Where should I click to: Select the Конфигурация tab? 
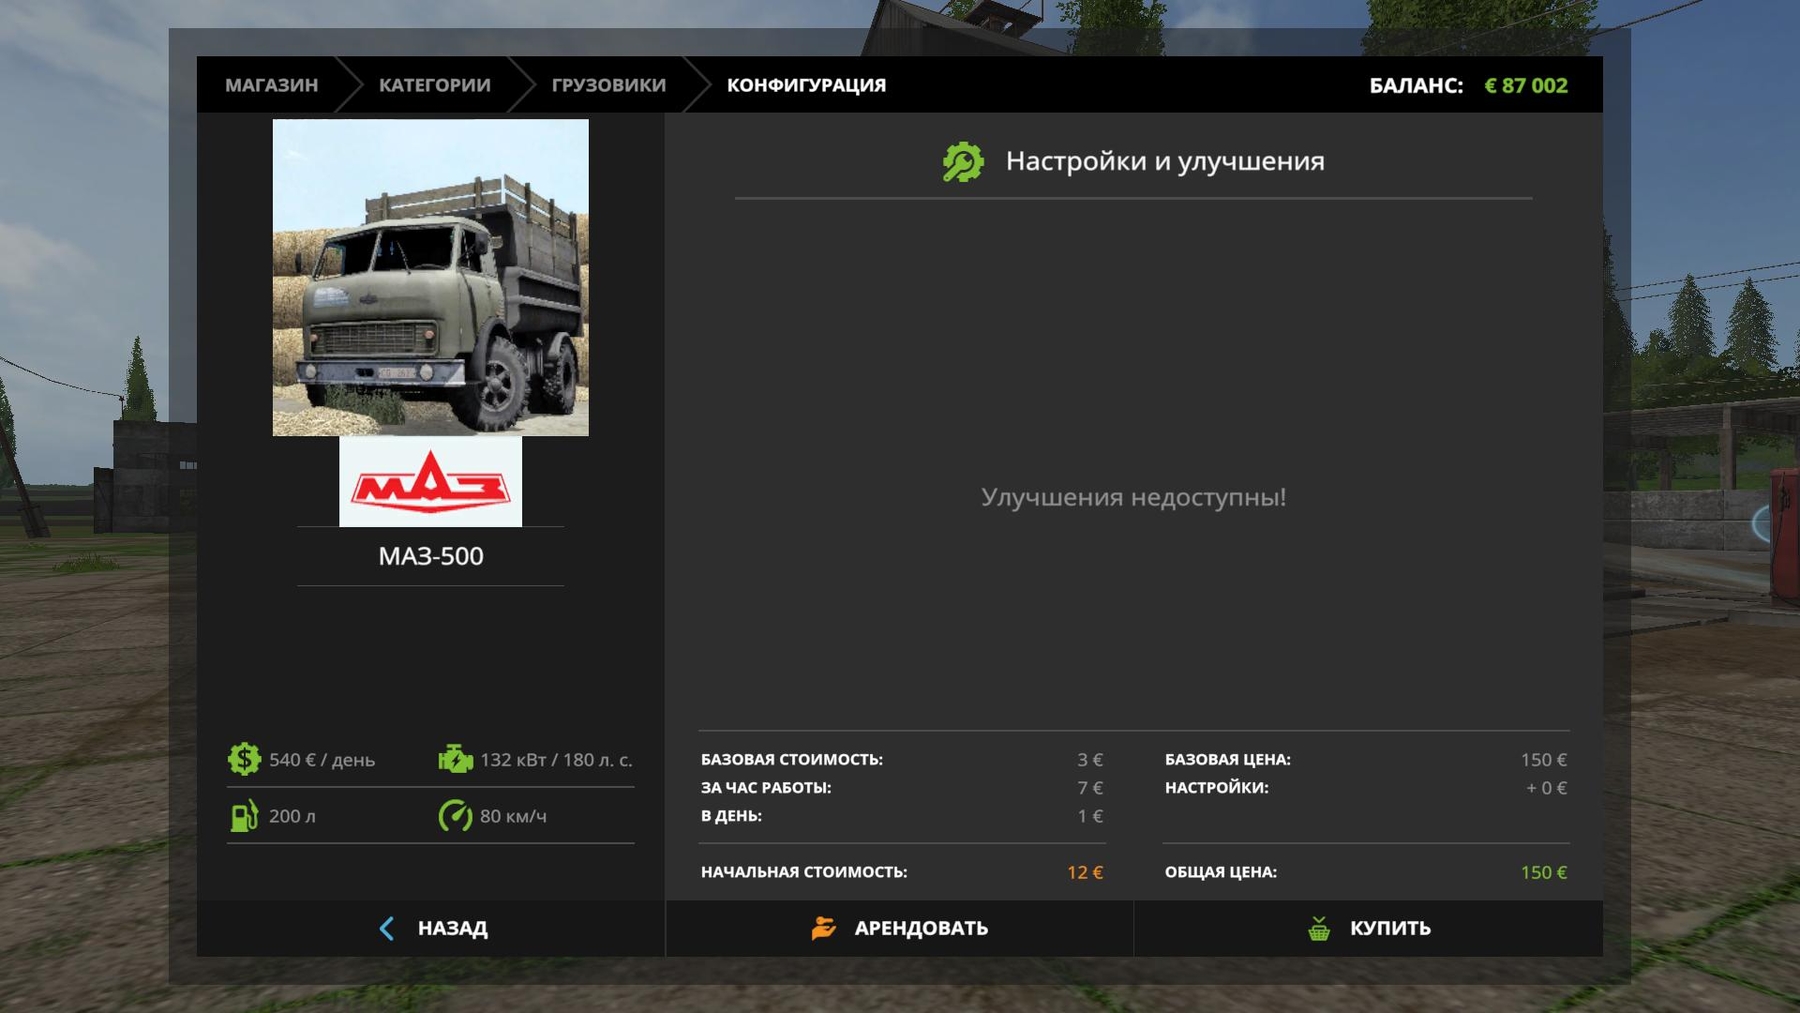pyautogui.click(x=806, y=85)
